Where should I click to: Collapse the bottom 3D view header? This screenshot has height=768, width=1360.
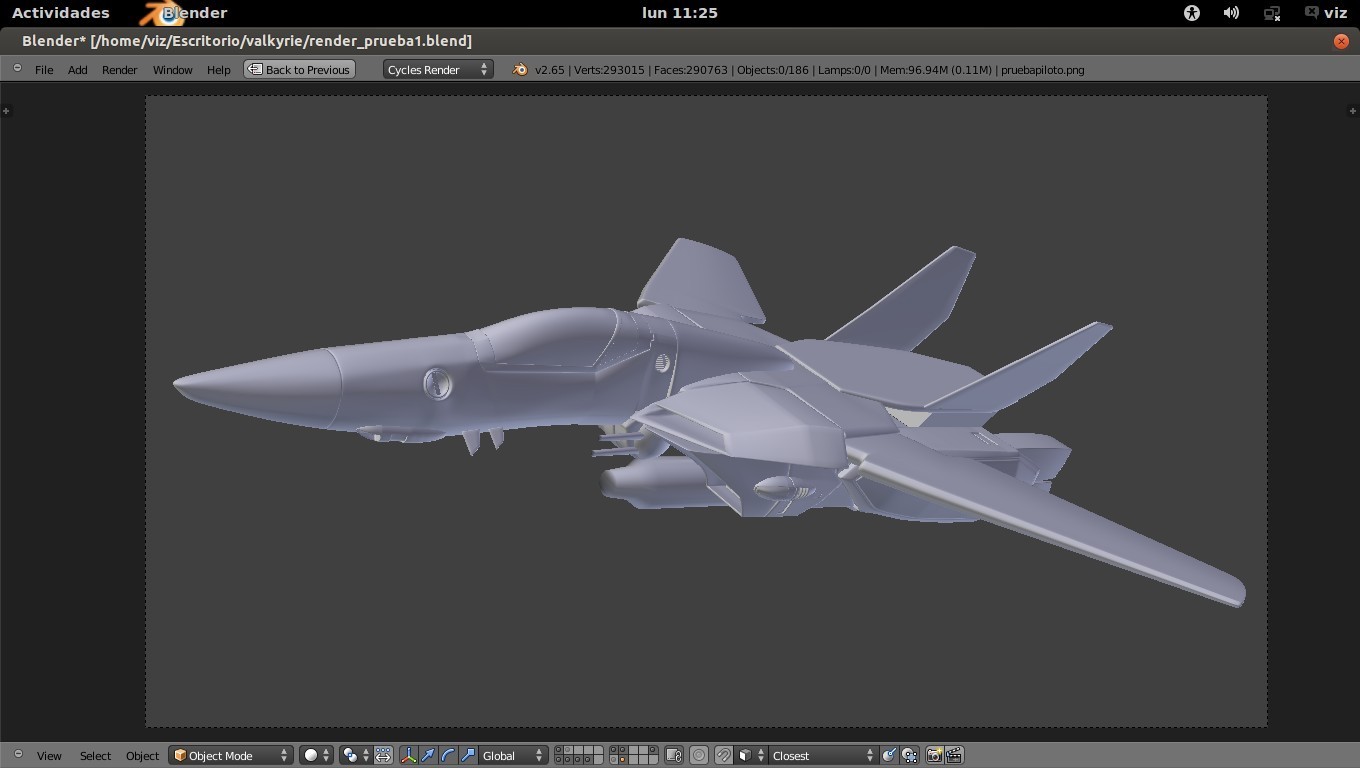click(18, 754)
